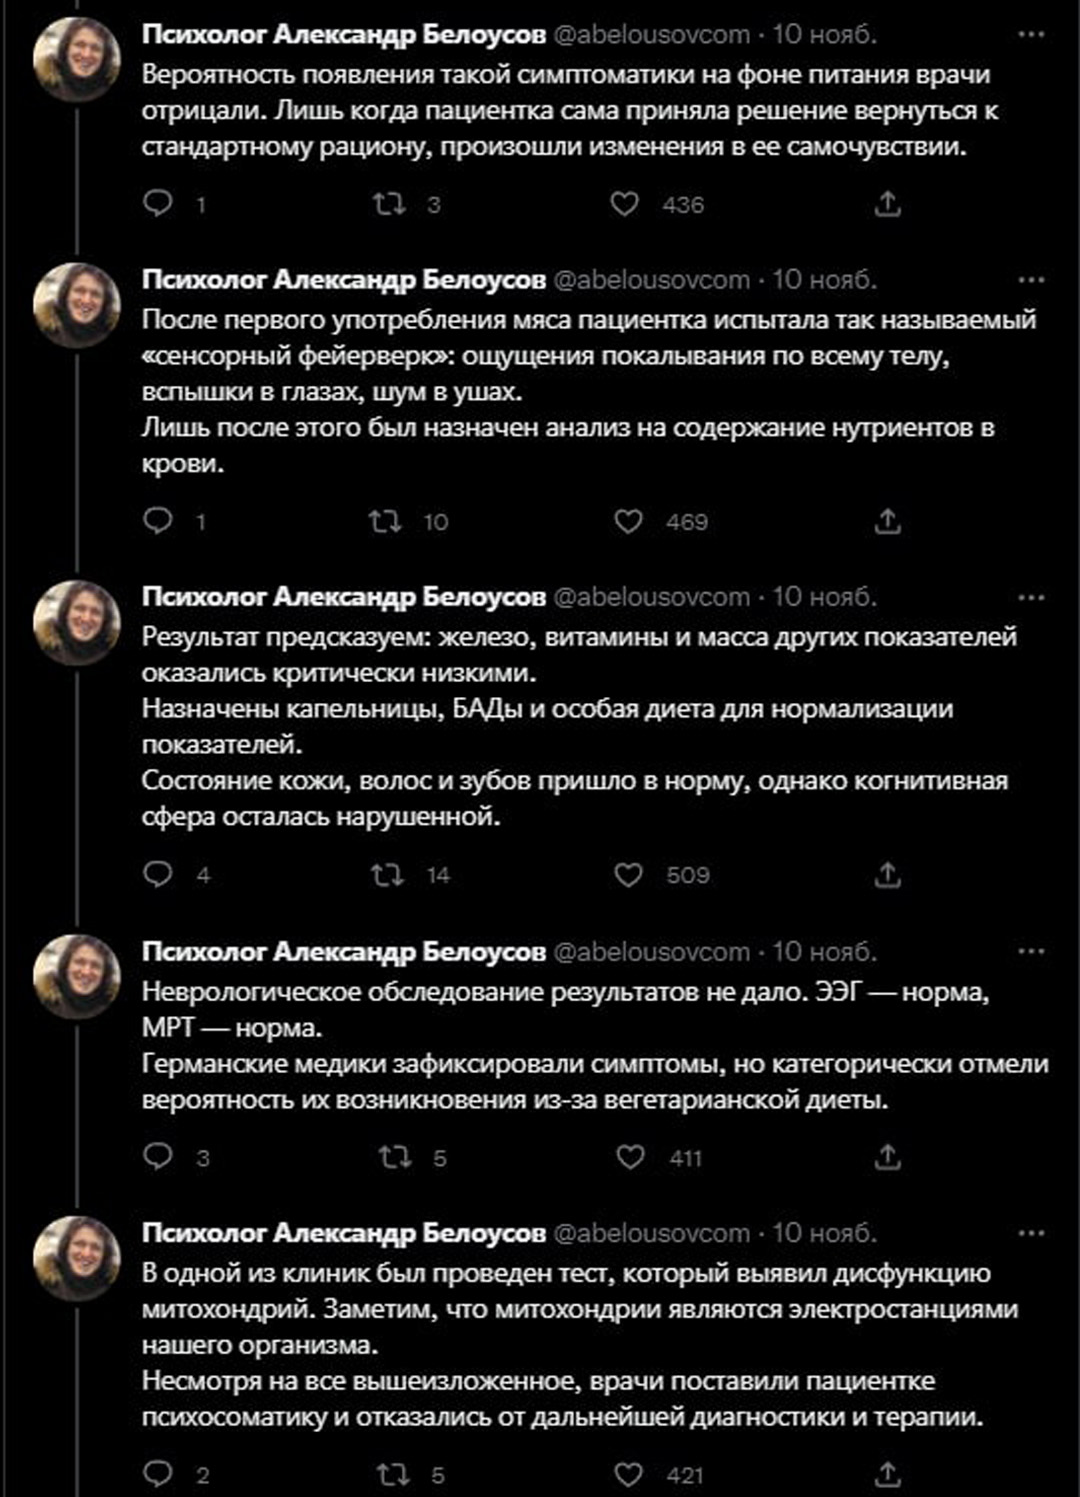Open more menu on the ЭЭГ tweet
1080x1497 pixels.
tap(1030, 951)
